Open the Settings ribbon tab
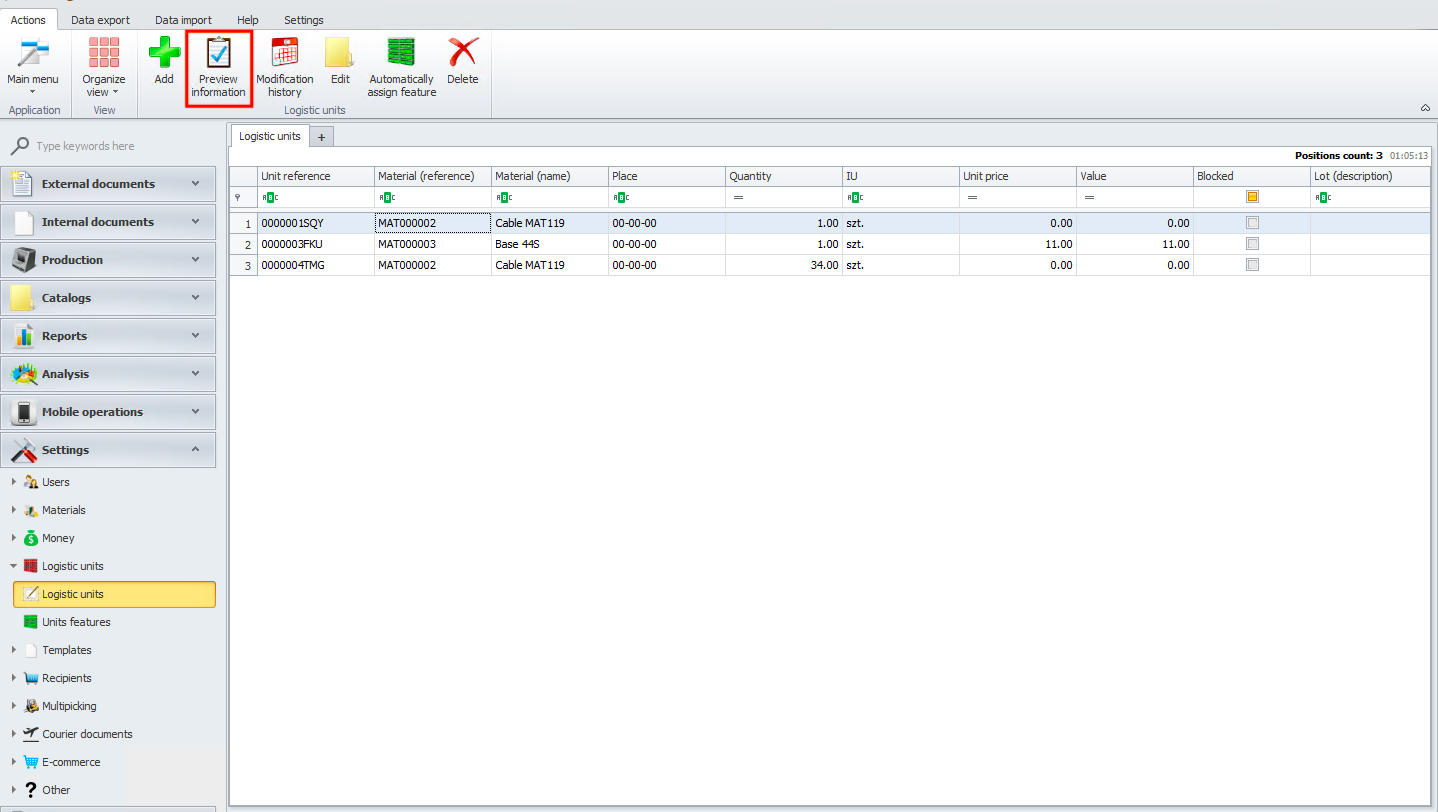 click(304, 20)
